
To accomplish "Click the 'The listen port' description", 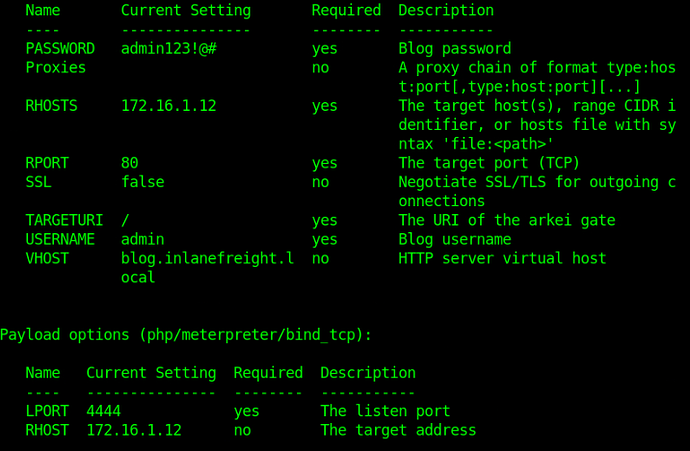I will [385, 411].
